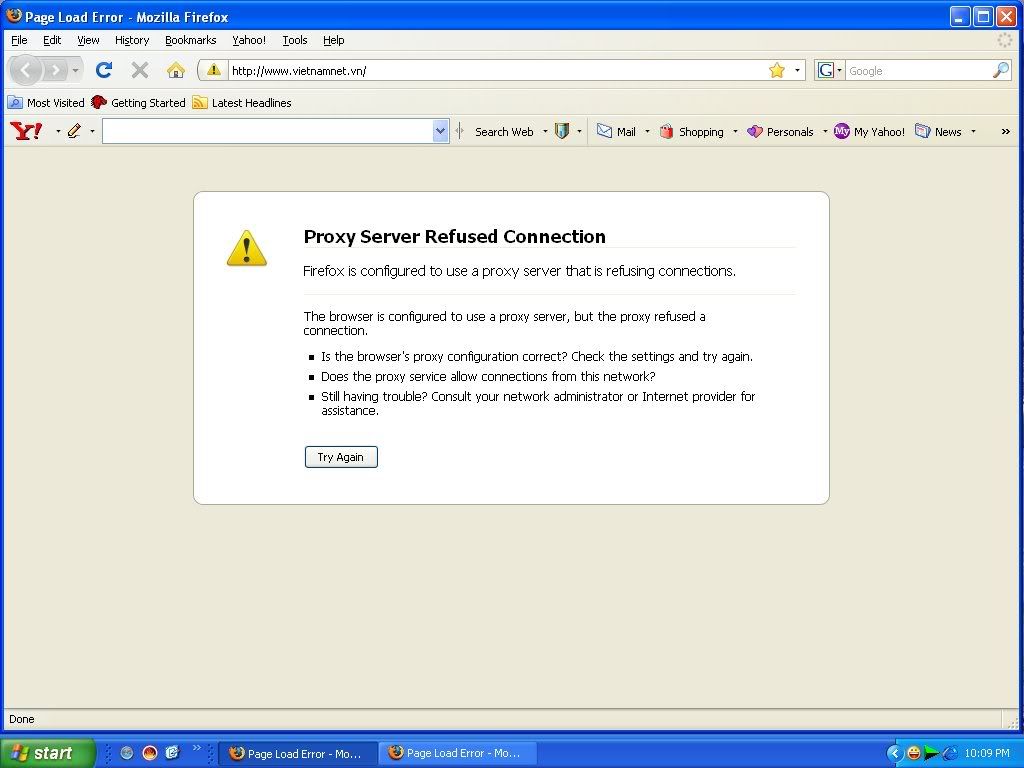Click the Try Again button

point(341,457)
